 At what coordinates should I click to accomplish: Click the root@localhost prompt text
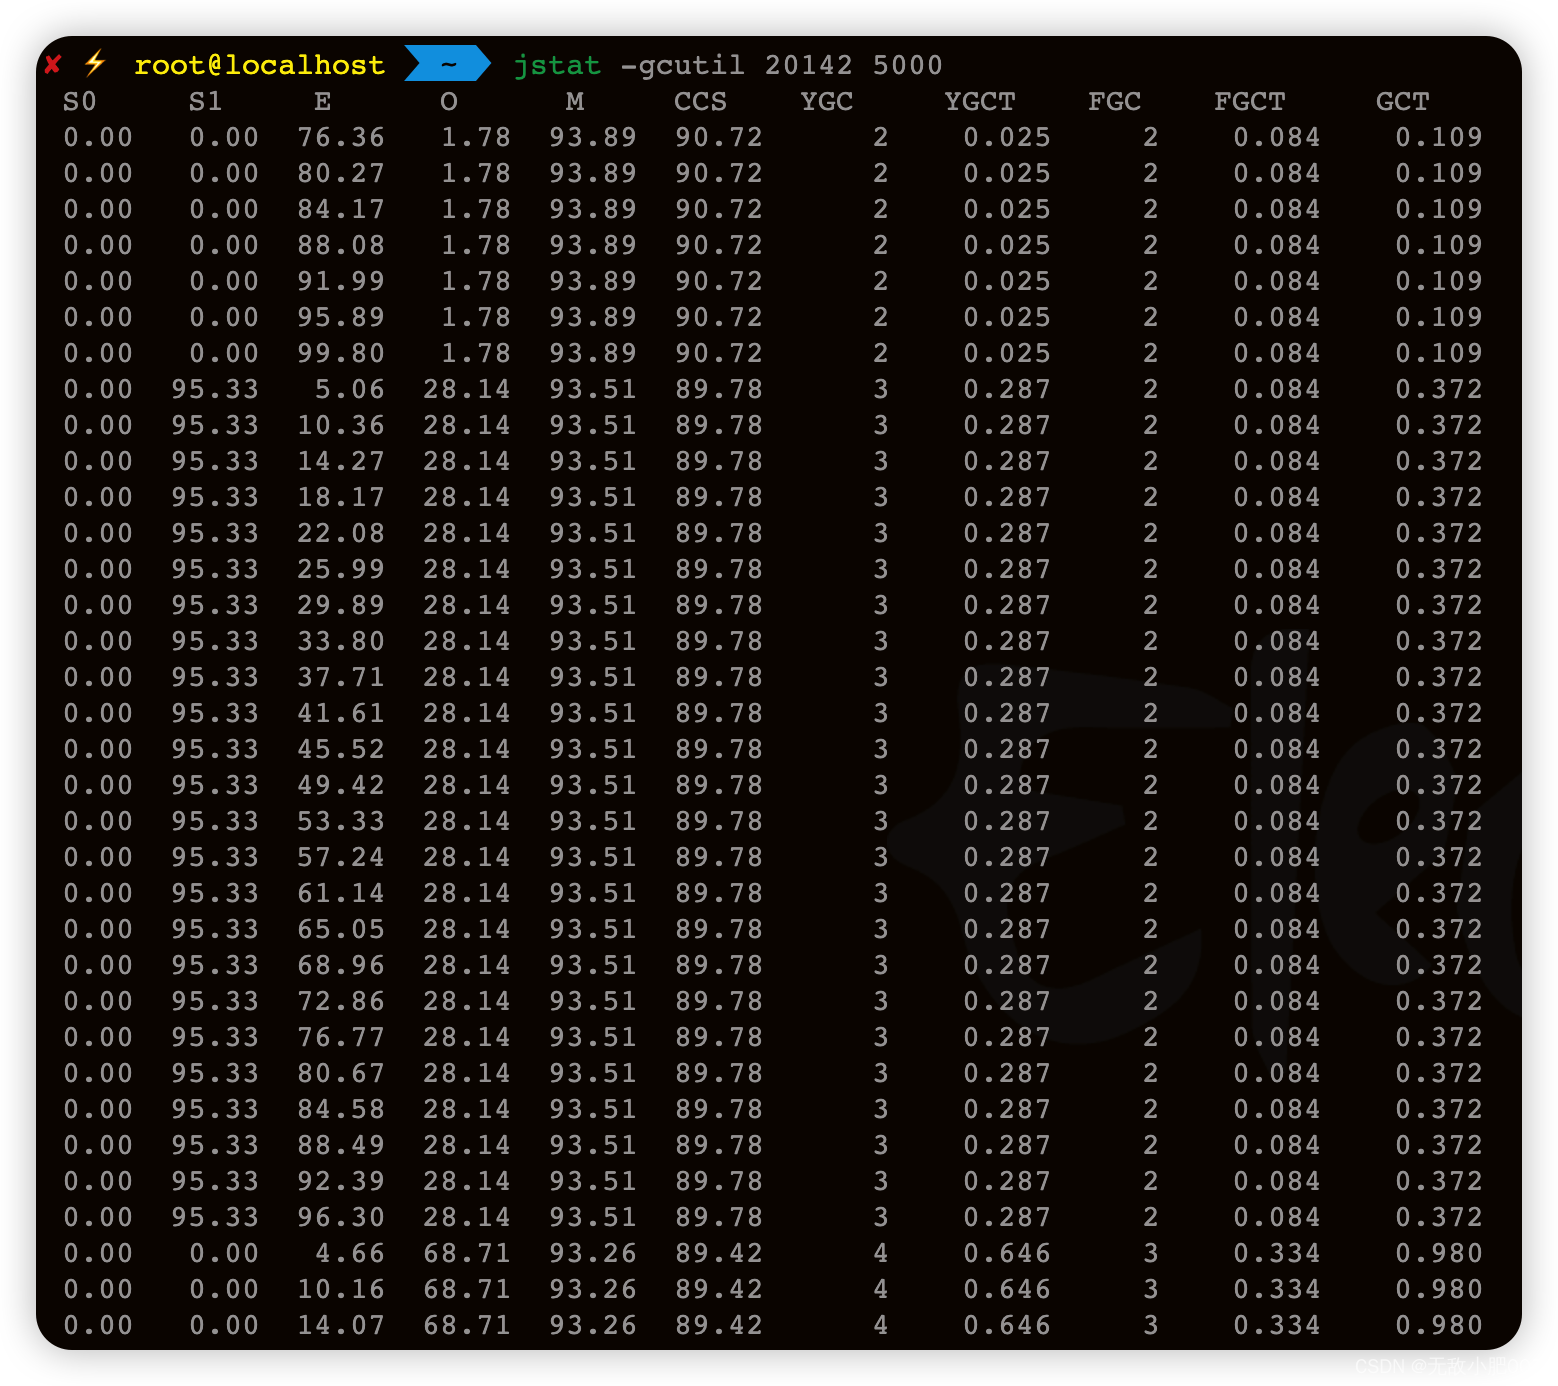[259, 65]
